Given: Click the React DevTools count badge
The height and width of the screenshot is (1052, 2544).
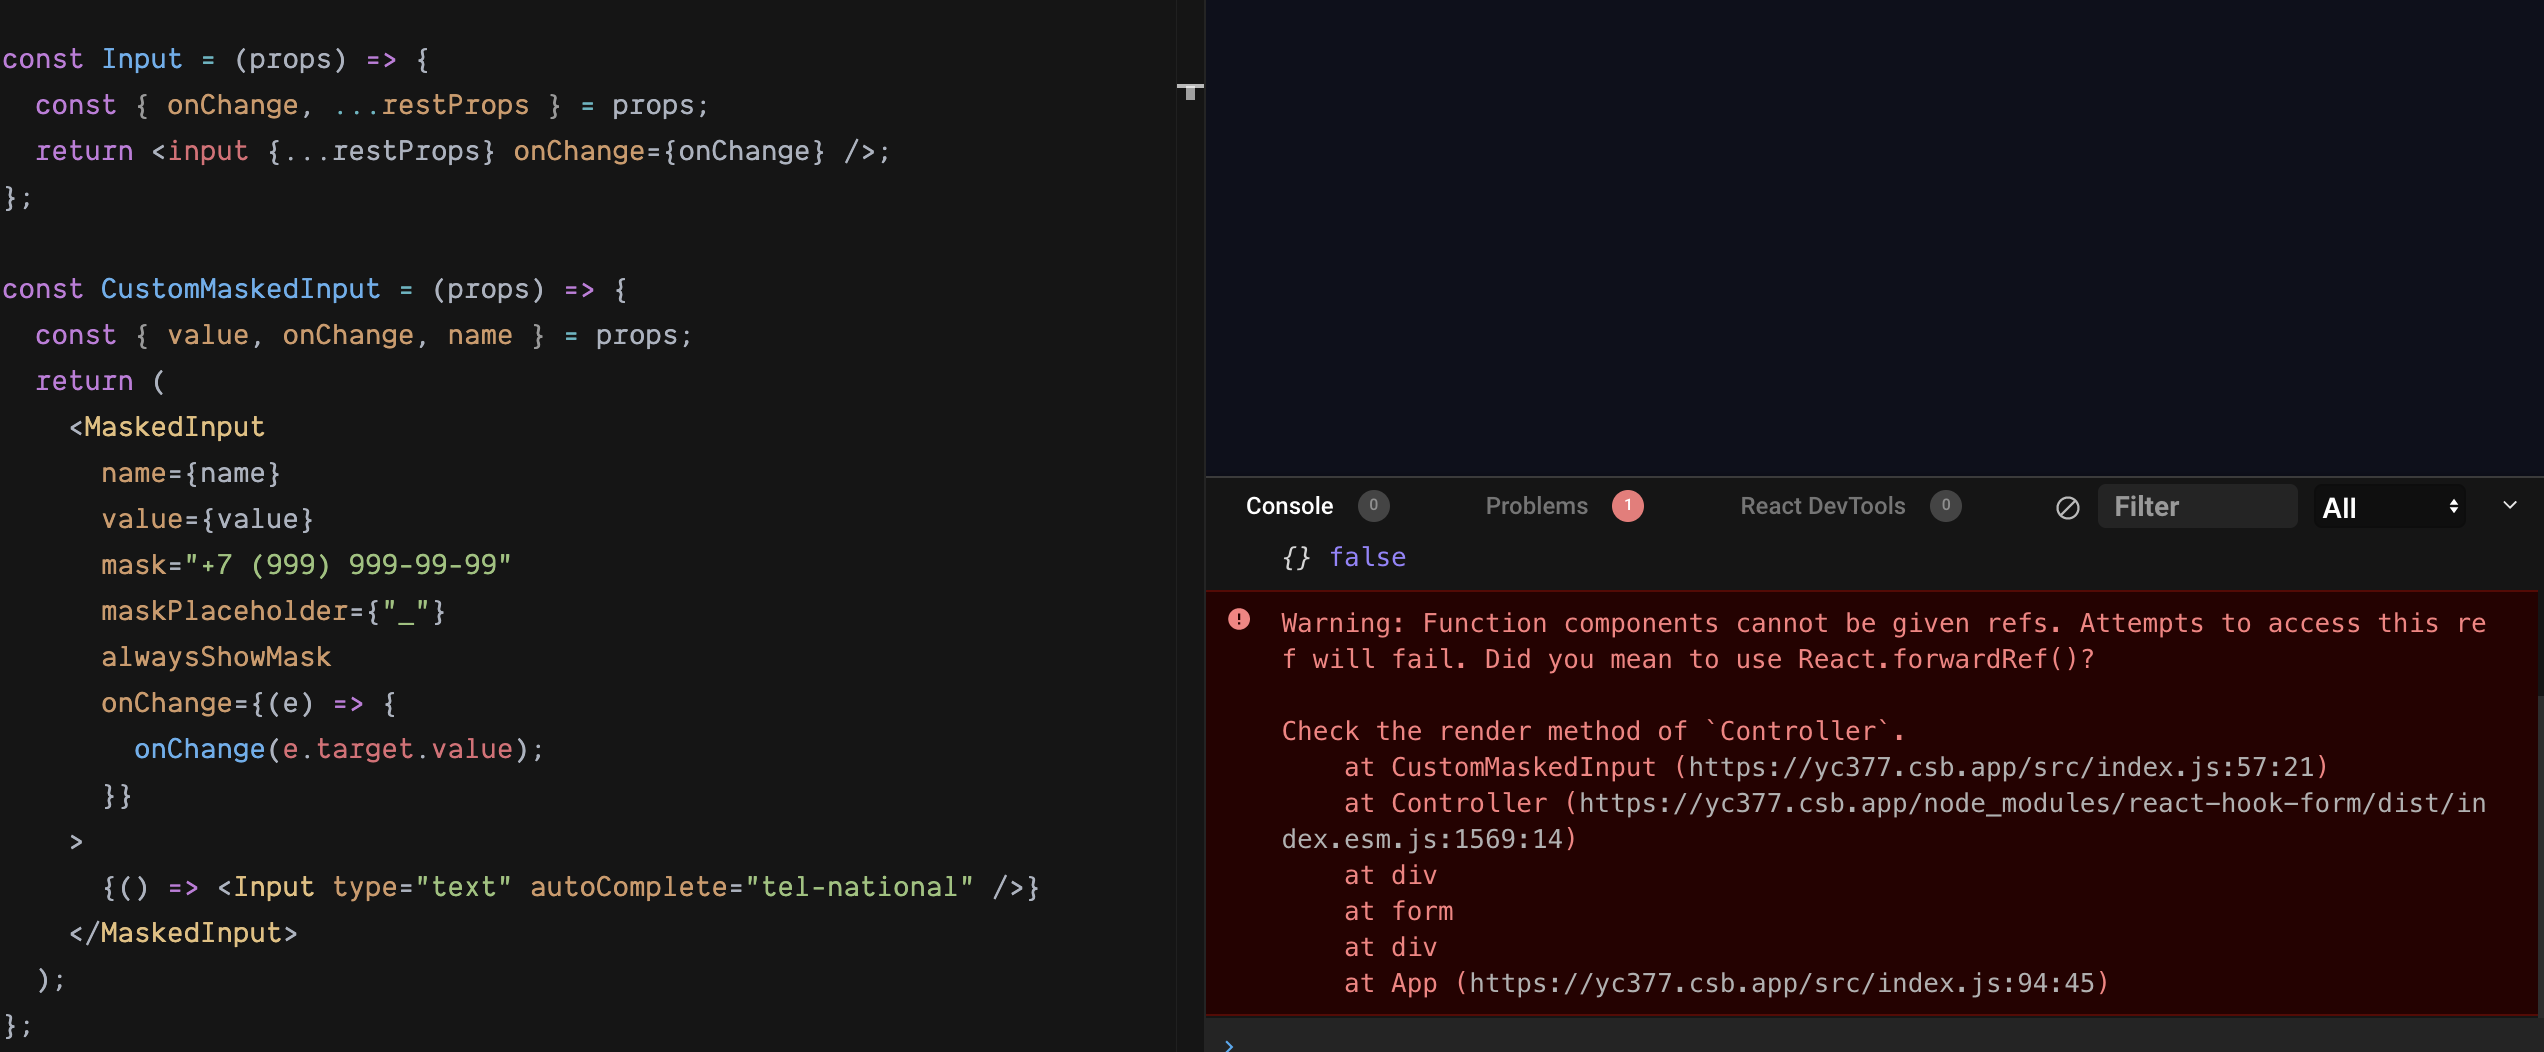Looking at the screenshot, I should (1946, 506).
